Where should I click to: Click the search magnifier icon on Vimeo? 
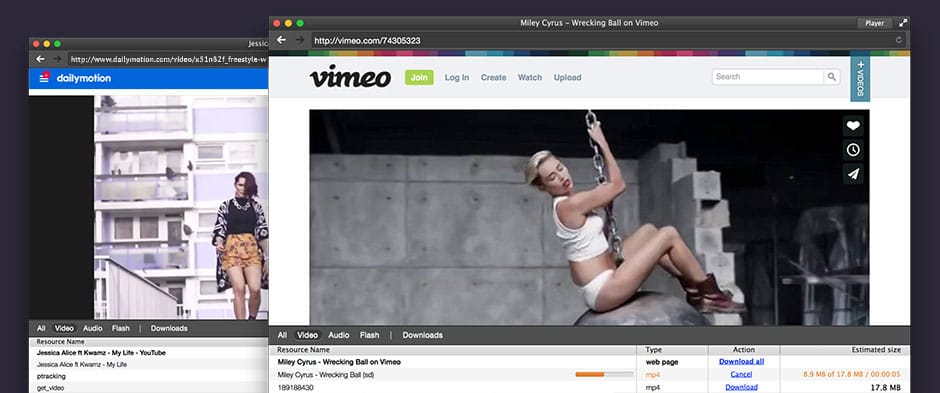click(x=831, y=77)
